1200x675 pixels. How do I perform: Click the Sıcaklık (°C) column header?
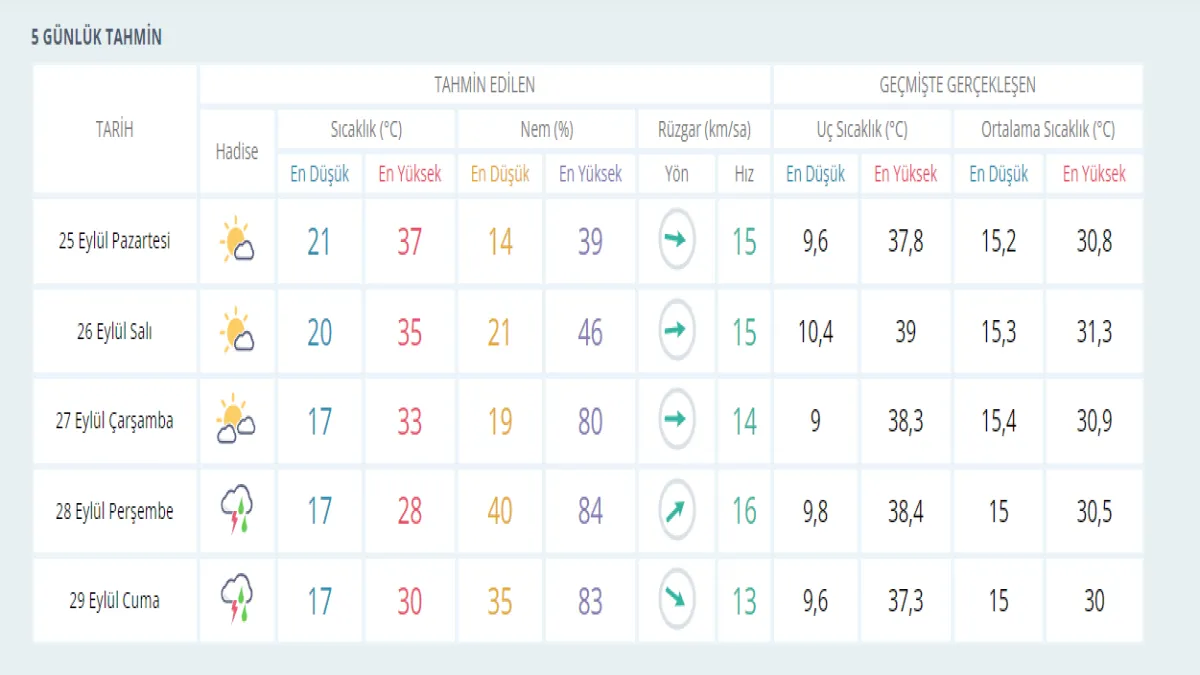pos(366,130)
